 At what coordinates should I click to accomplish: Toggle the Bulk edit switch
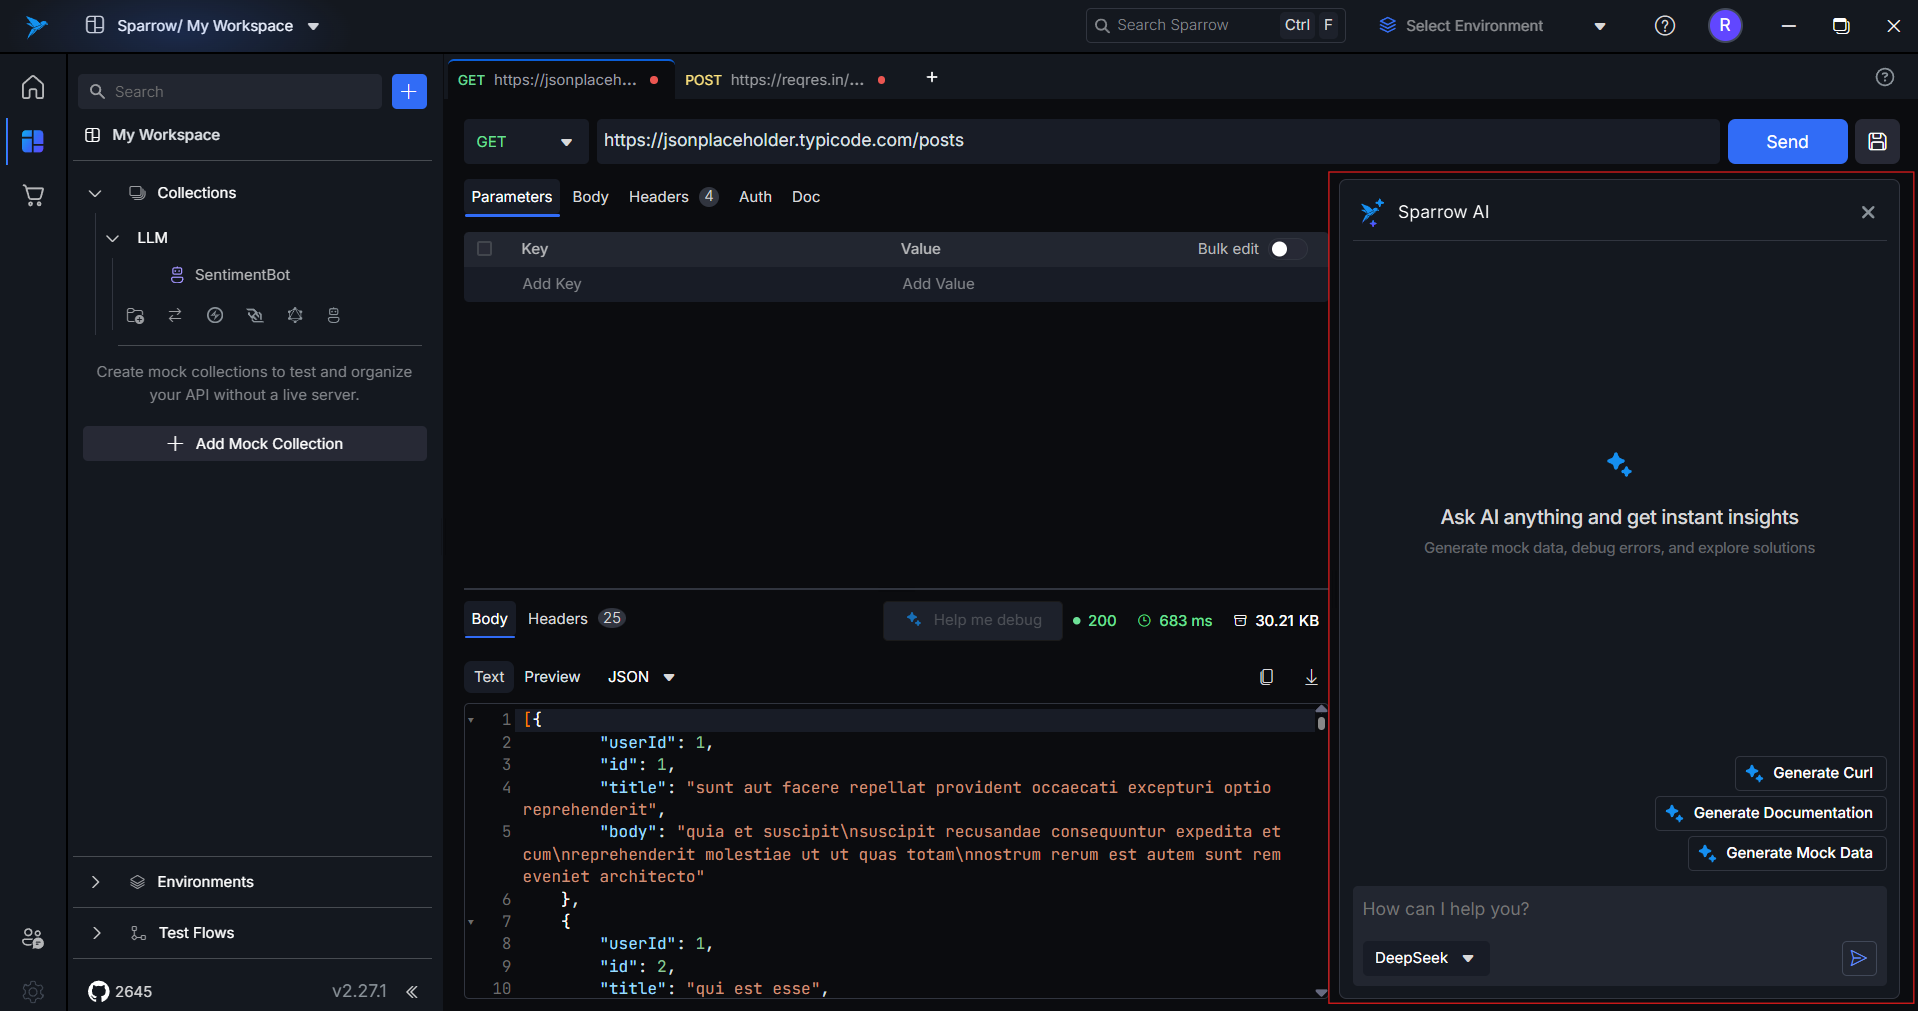coord(1288,249)
